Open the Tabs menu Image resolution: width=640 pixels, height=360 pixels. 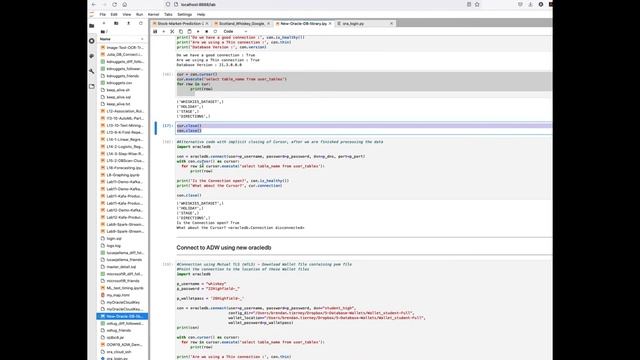168,14
